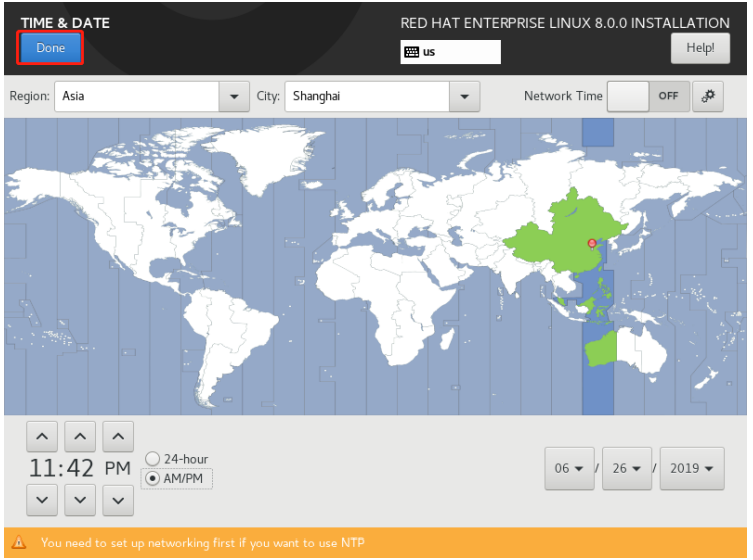This screenshot has width=753, height=560.
Task: Toggle AM/PM with down arrow
Action: click(x=118, y=500)
